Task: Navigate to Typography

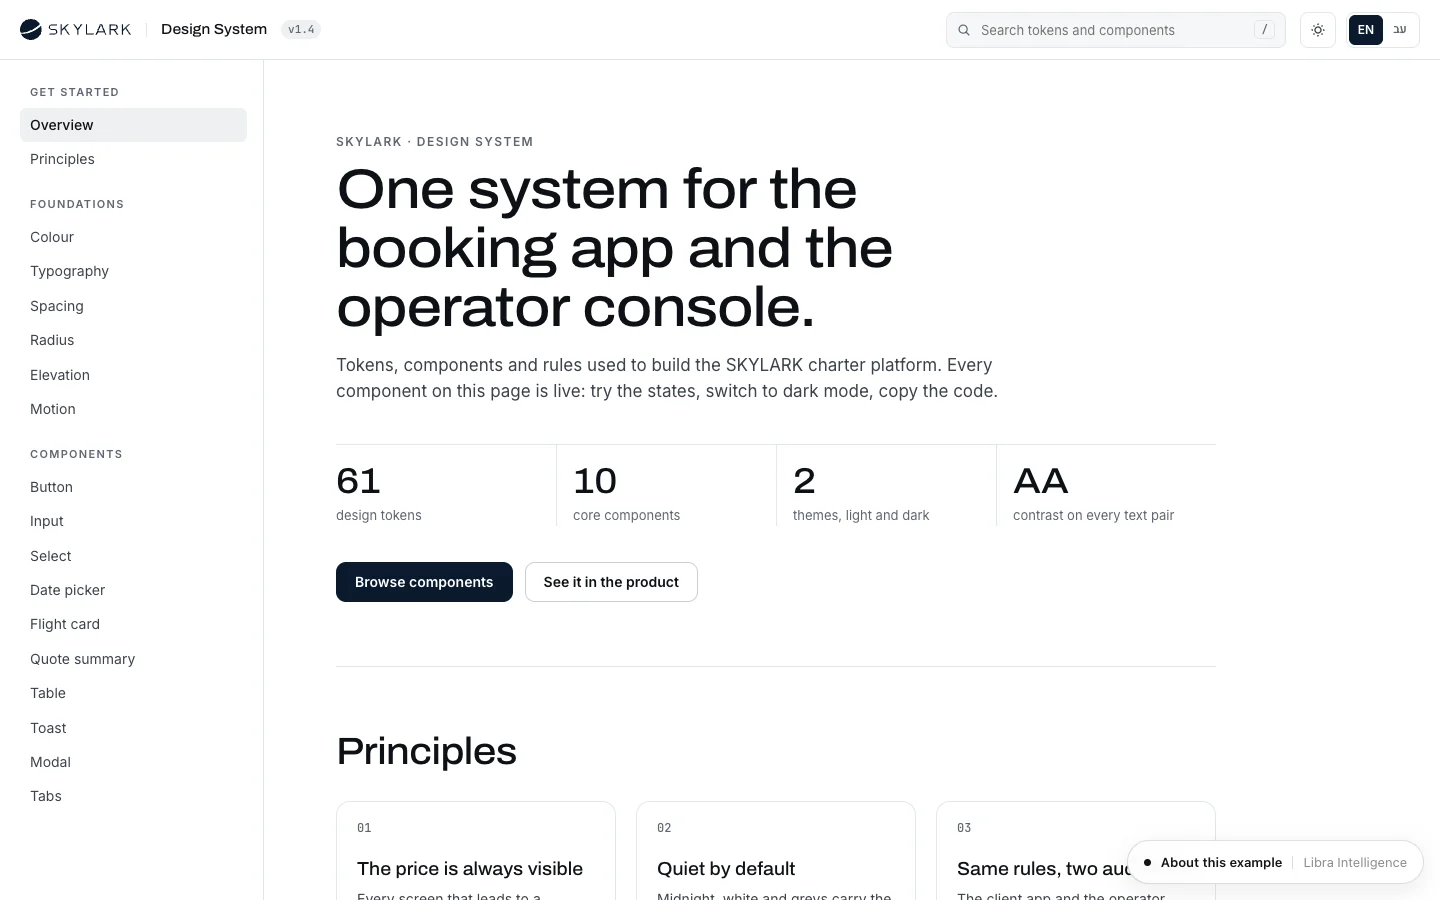Action: 133,271
